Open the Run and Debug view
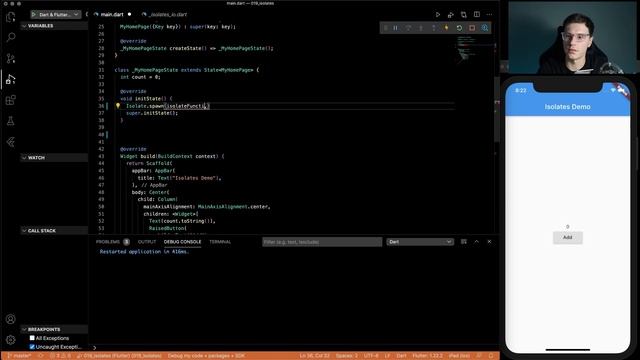The height and width of the screenshot is (360, 640). [11, 79]
